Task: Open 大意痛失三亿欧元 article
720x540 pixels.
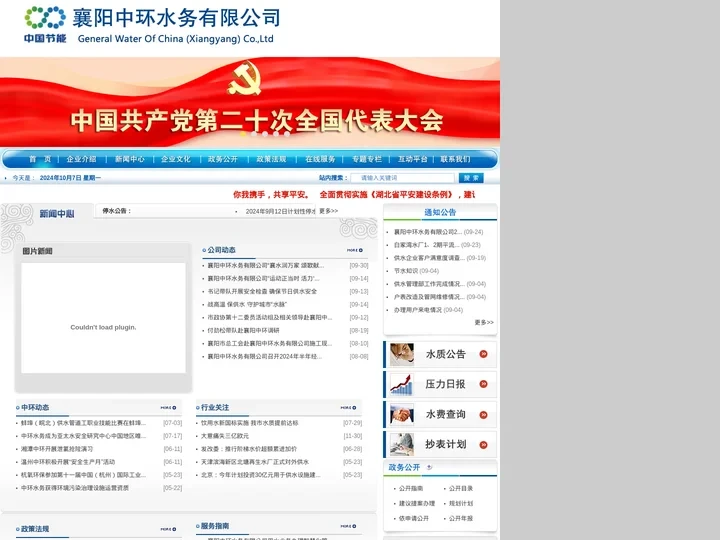Action: tap(225, 436)
